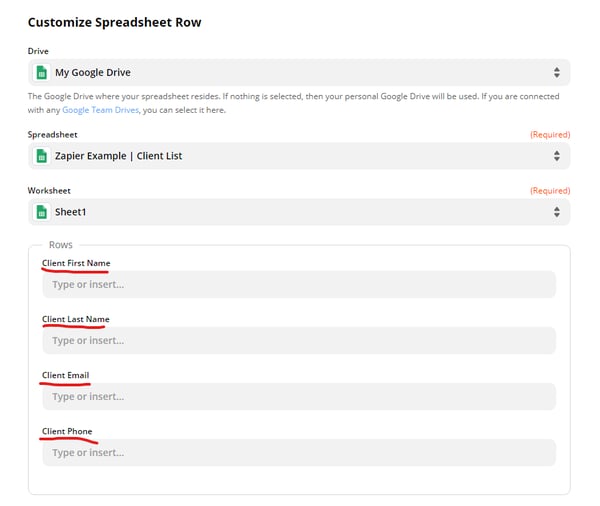Click the Client Last Name label

pyautogui.click(x=76, y=319)
